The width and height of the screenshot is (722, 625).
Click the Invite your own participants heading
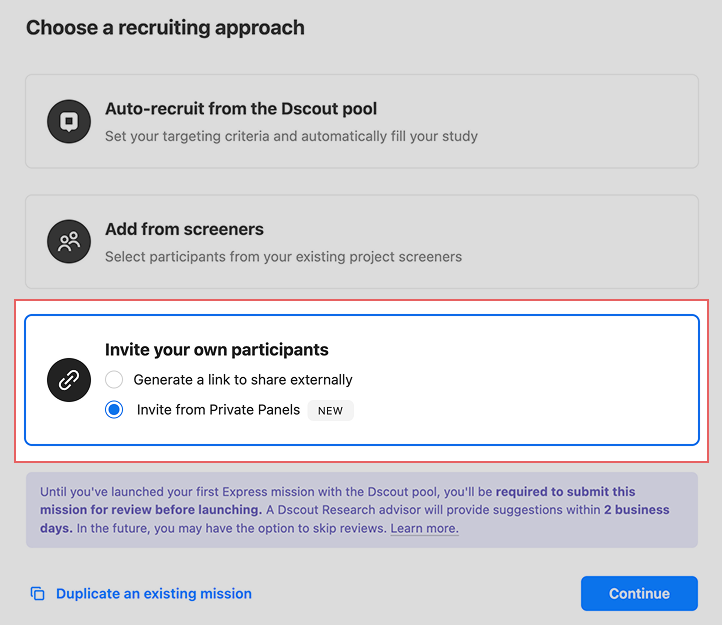pos(216,350)
